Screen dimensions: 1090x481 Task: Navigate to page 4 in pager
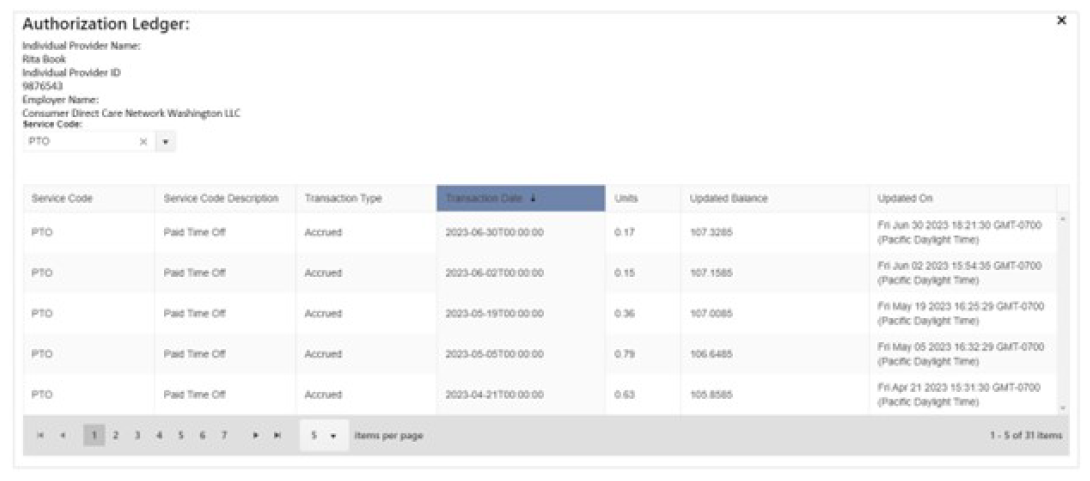(x=158, y=436)
